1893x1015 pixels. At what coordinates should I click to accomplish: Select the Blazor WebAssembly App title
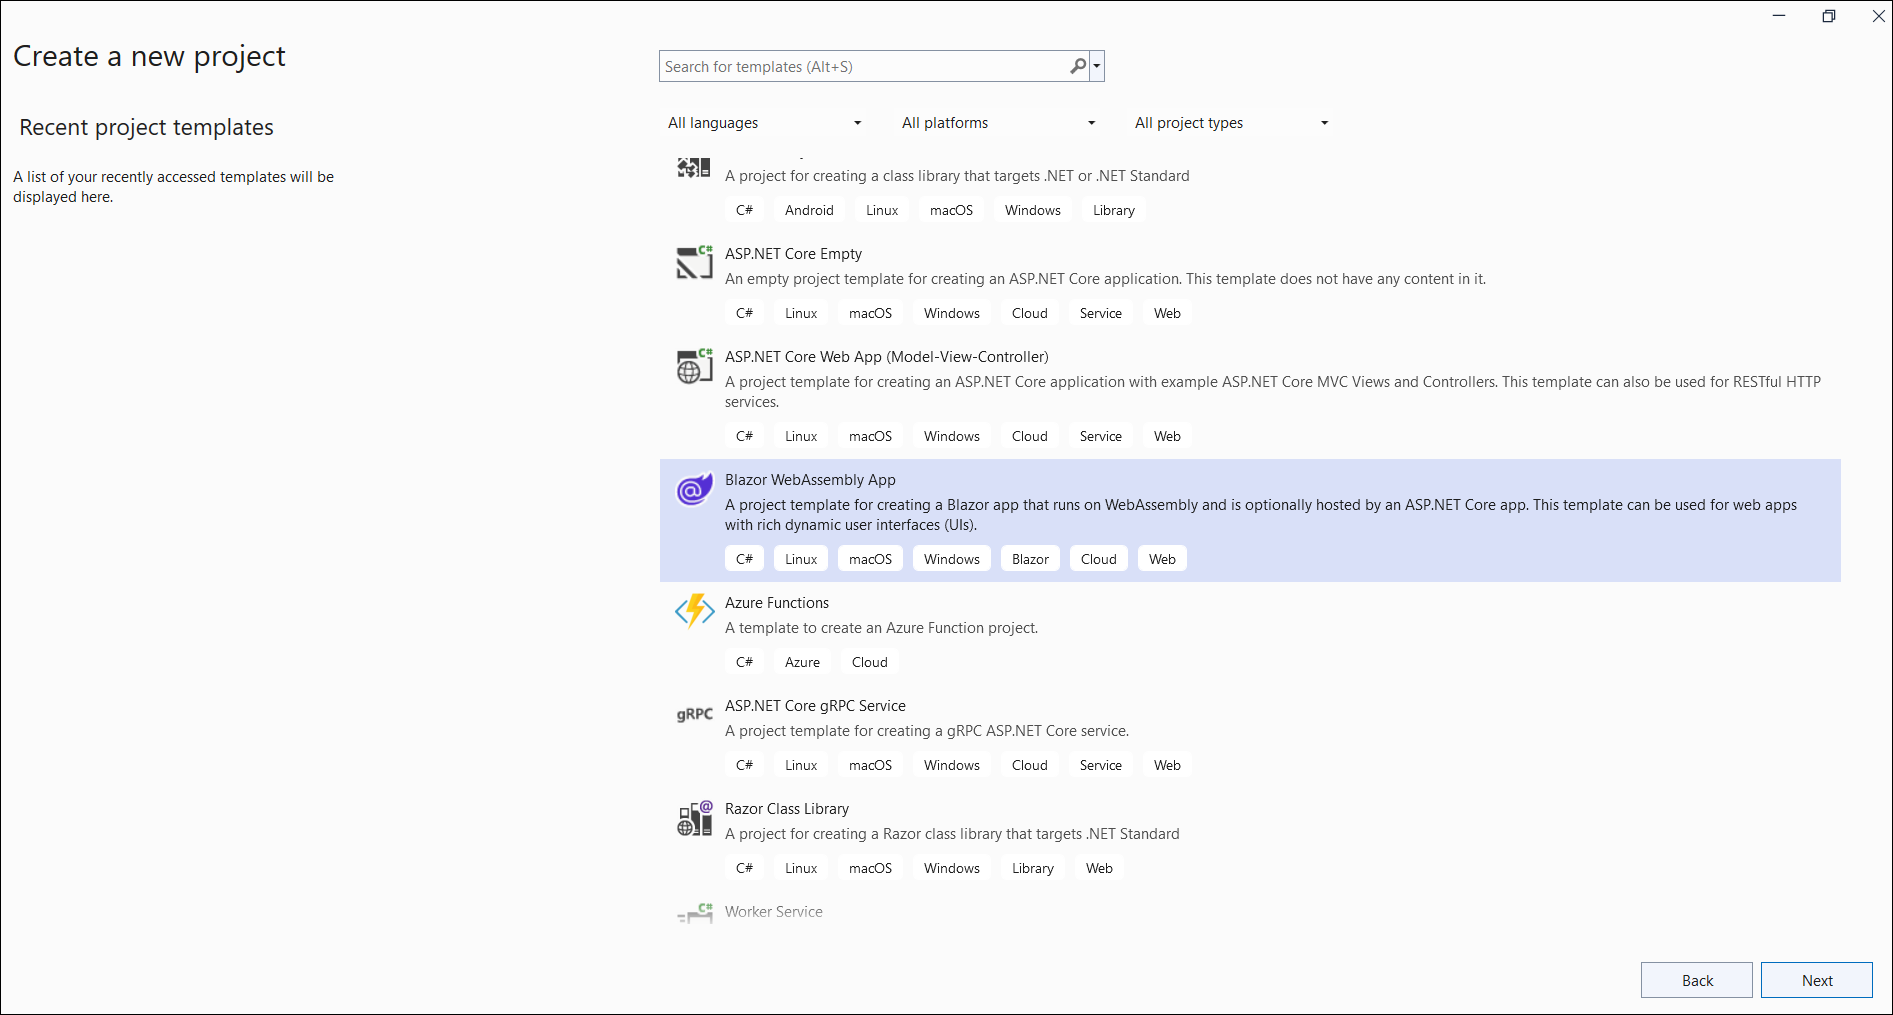tap(810, 480)
